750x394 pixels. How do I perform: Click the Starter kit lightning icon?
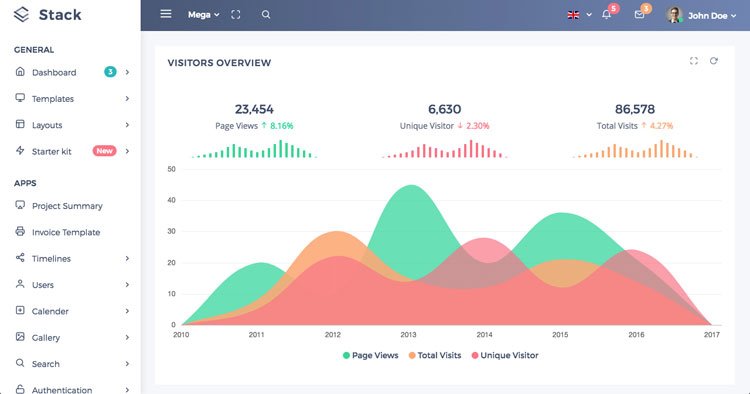coord(20,151)
